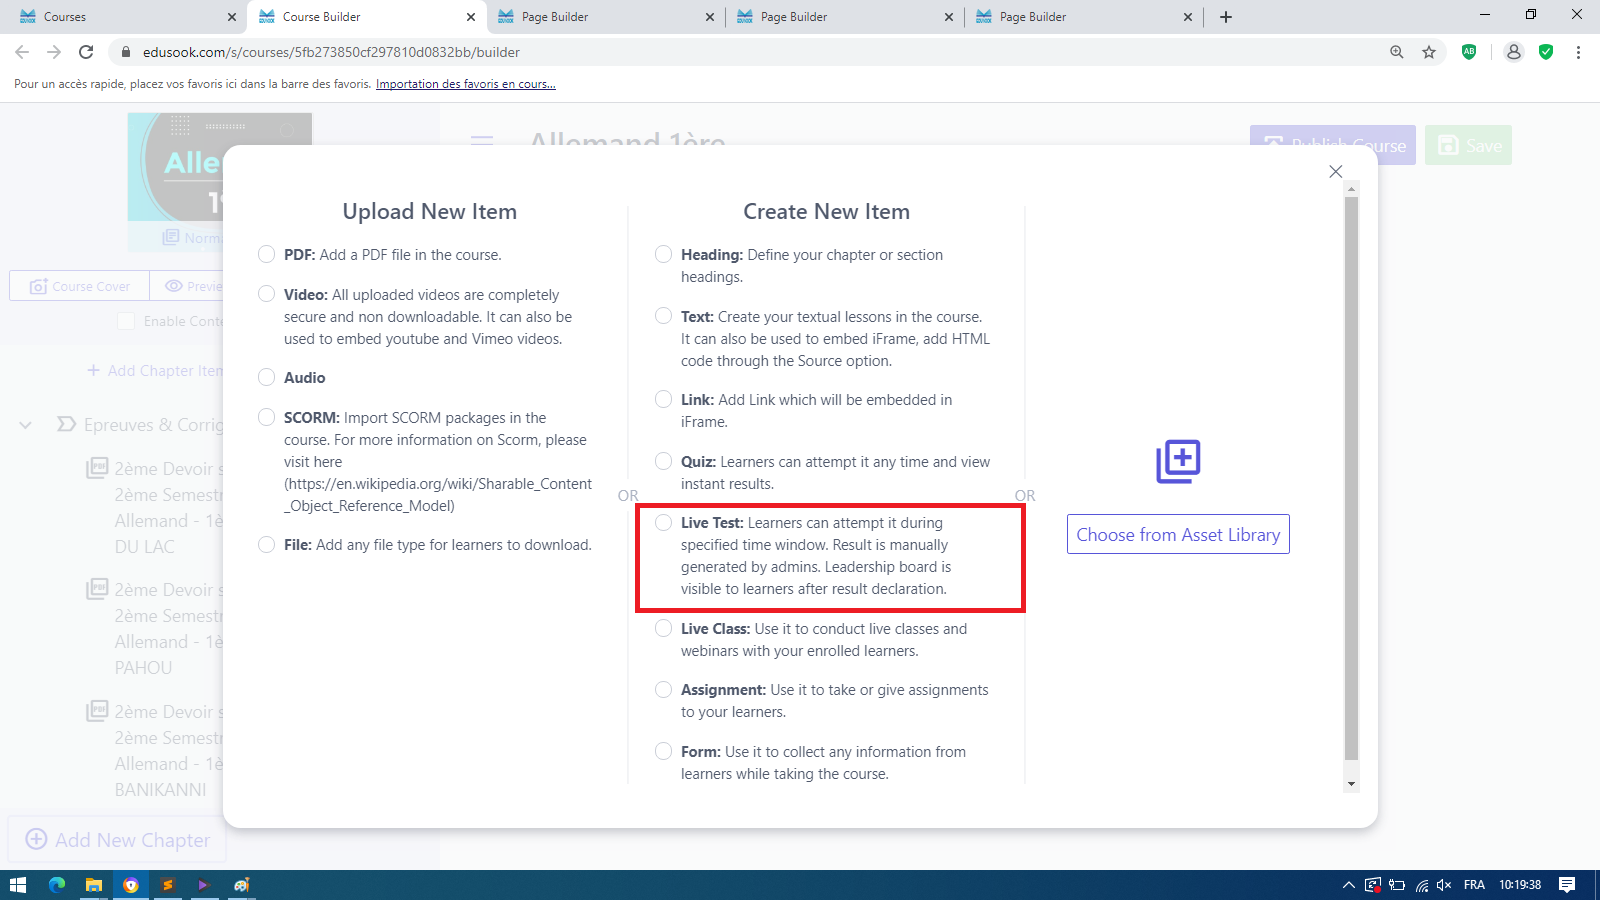Screen dimensions: 1600x900
Task: Open the Chrome profile avatar icon
Action: (1513, 52)
